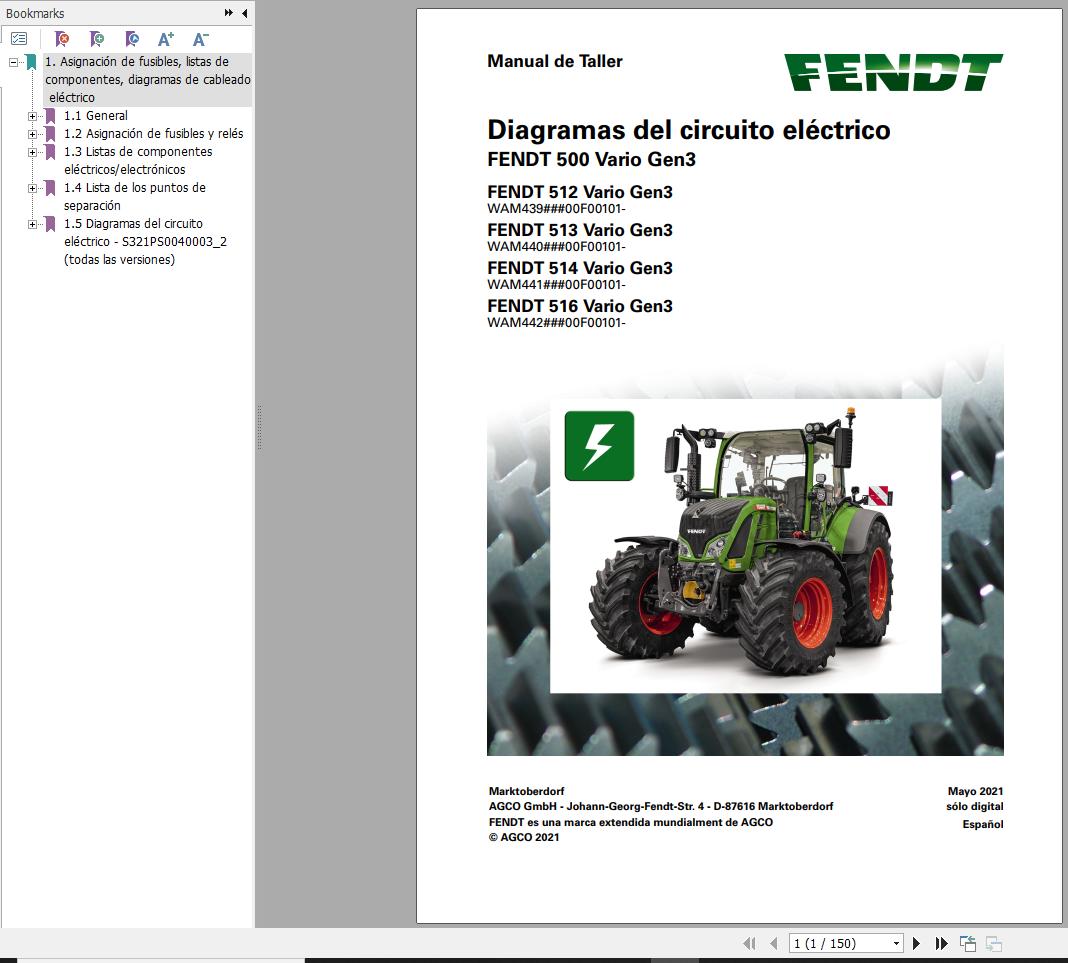Increase bookmark font size with A+
The width and height of the screenshot is (1068, 963).
166,40
